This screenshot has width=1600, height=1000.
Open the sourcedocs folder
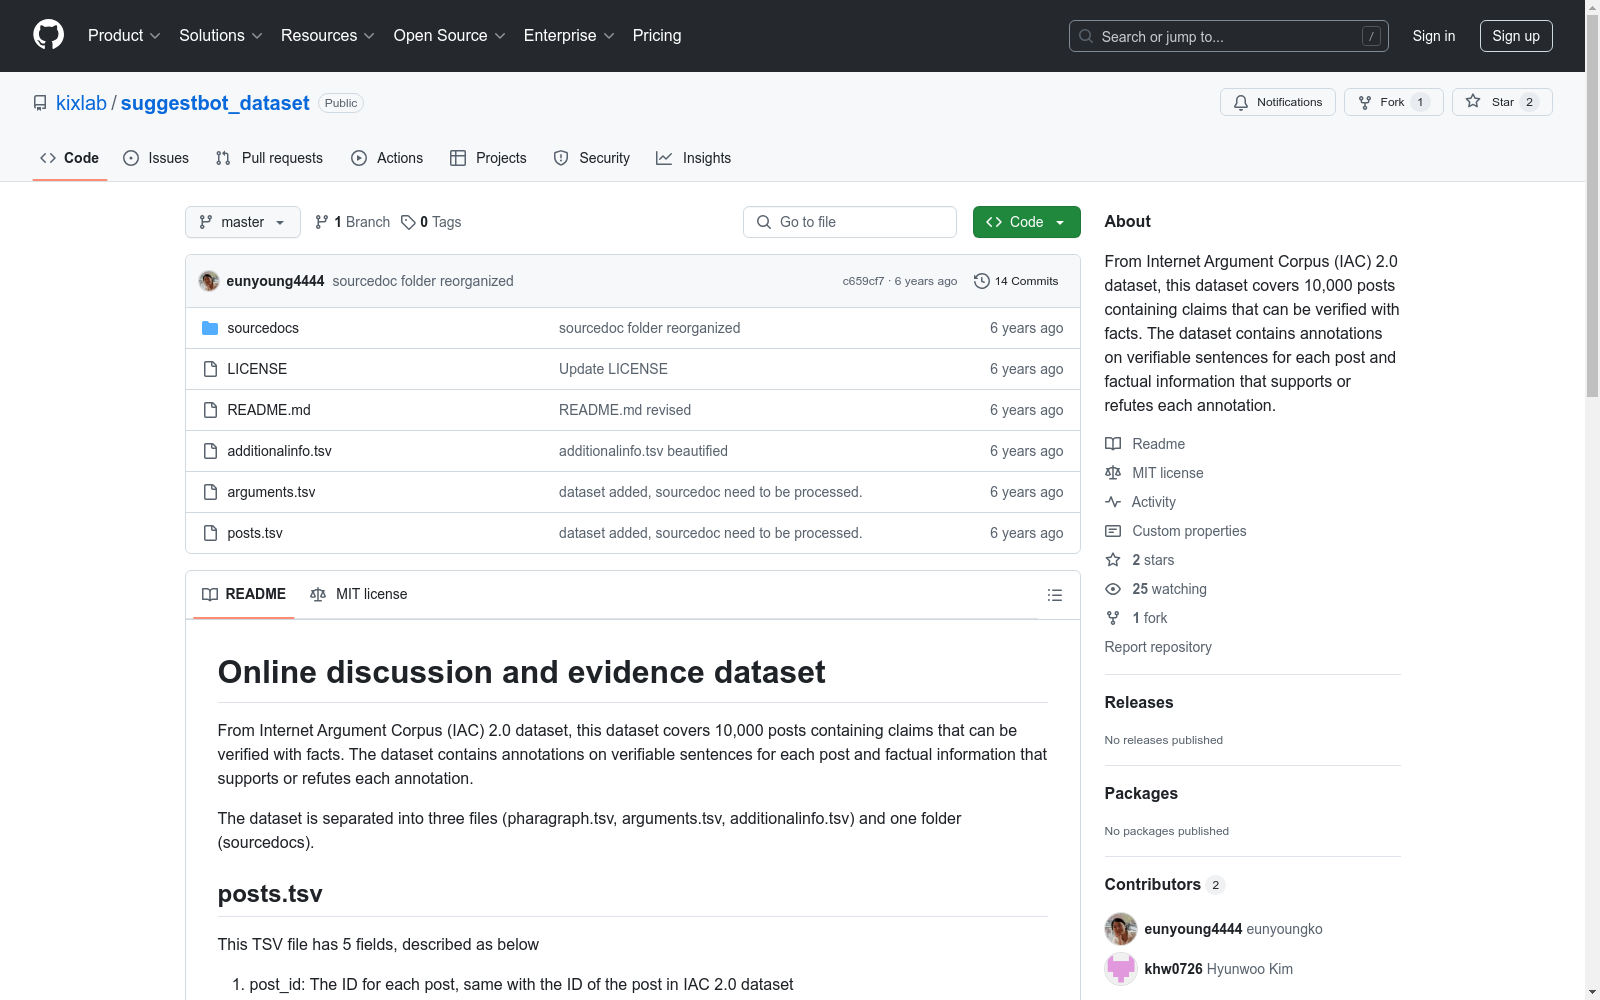coord(263,328)
